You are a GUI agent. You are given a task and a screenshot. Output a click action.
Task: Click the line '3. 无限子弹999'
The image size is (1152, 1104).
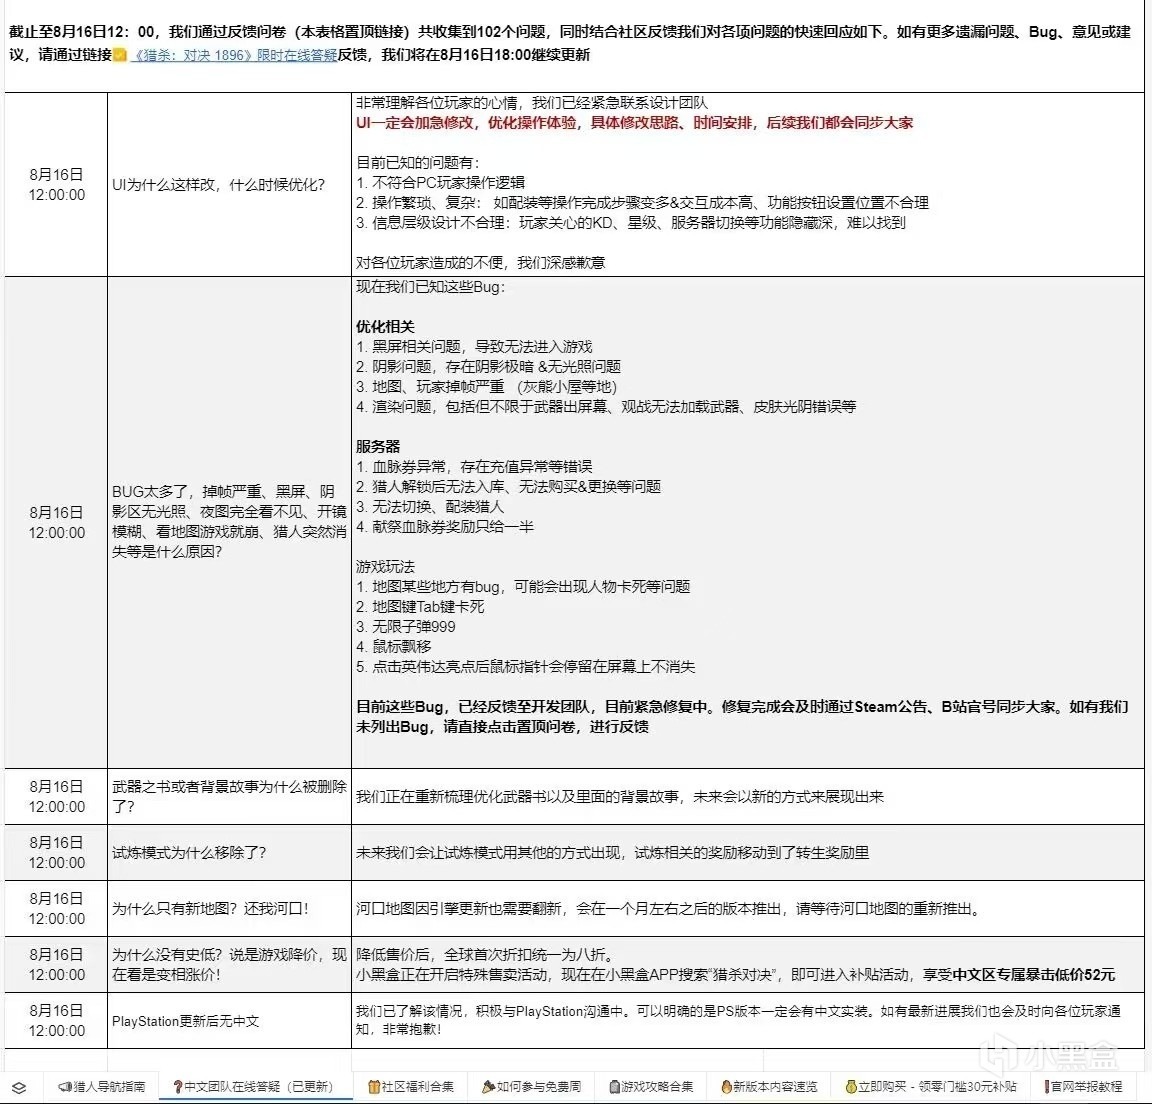pos(406,627)
